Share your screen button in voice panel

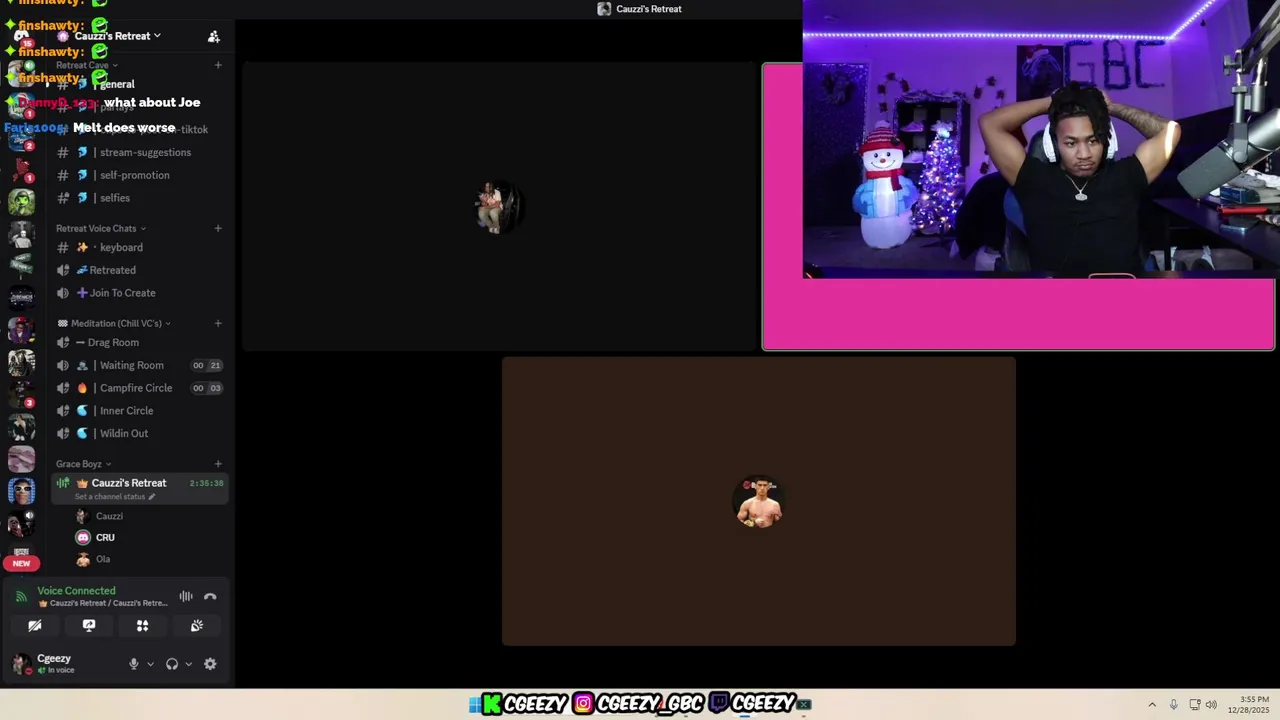point(89,626)
